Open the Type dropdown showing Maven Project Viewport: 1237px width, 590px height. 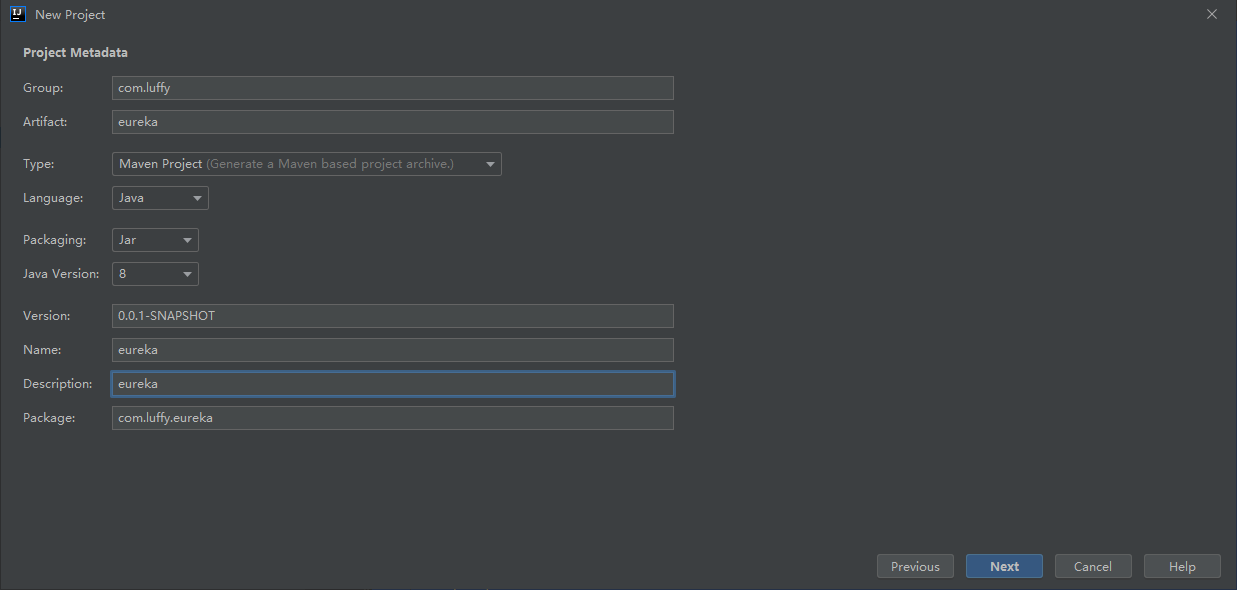[306, 164]
